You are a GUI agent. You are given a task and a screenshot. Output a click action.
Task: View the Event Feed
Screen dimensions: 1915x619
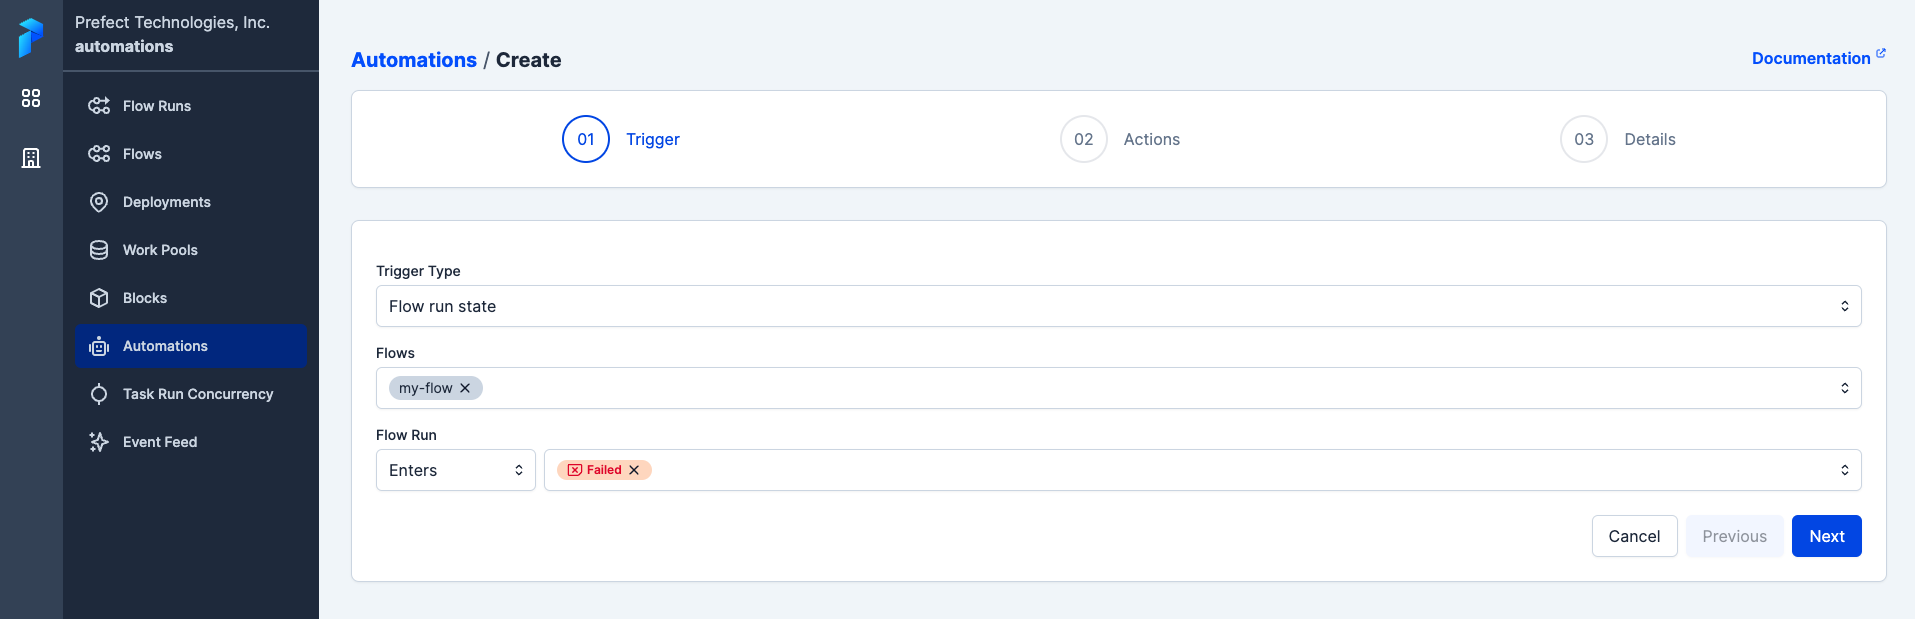(x=191, y=442)
